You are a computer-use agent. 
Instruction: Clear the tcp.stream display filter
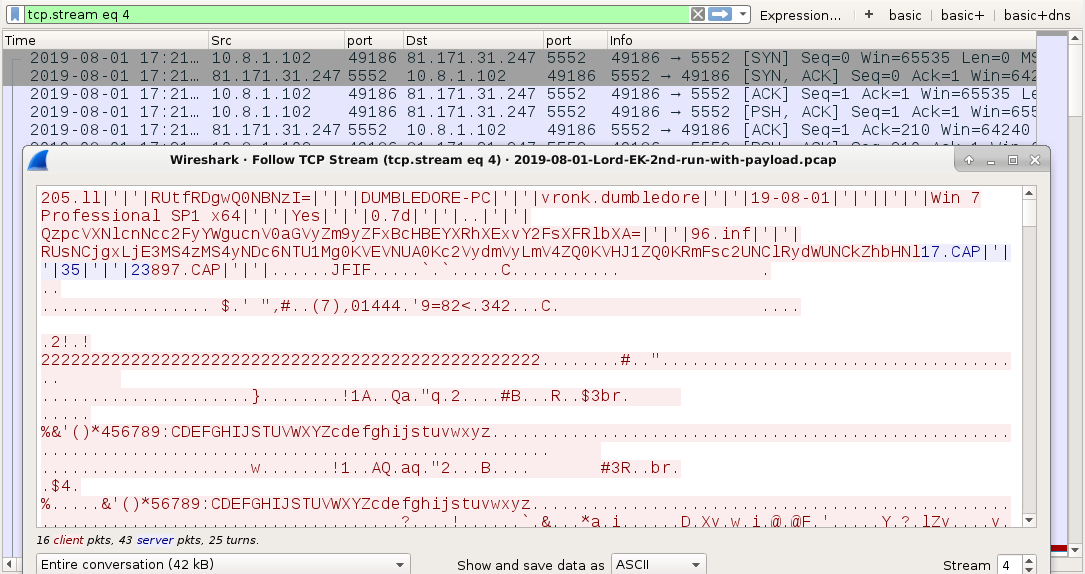(x=698, y=15)
